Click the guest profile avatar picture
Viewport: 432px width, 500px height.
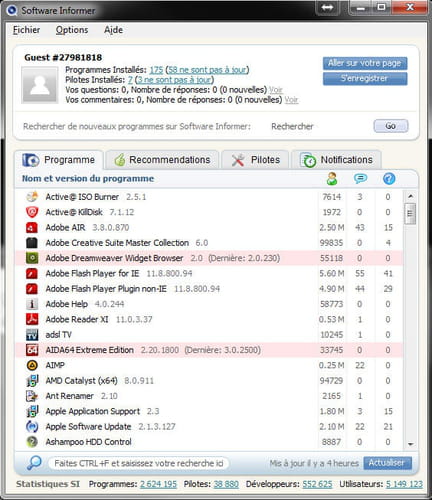40,85
